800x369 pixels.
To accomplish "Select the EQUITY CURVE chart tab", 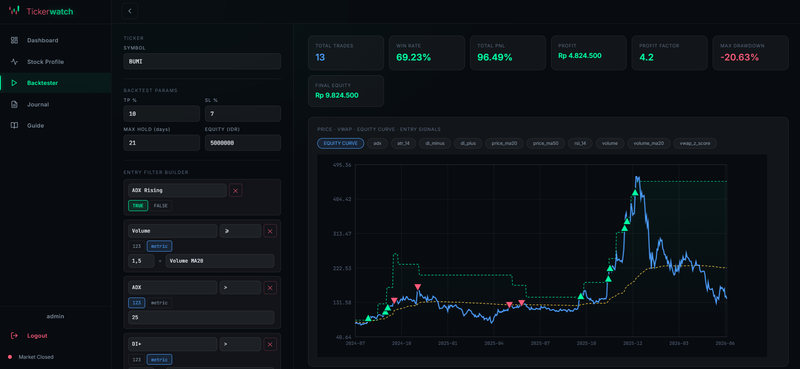I will pos(340,143).
